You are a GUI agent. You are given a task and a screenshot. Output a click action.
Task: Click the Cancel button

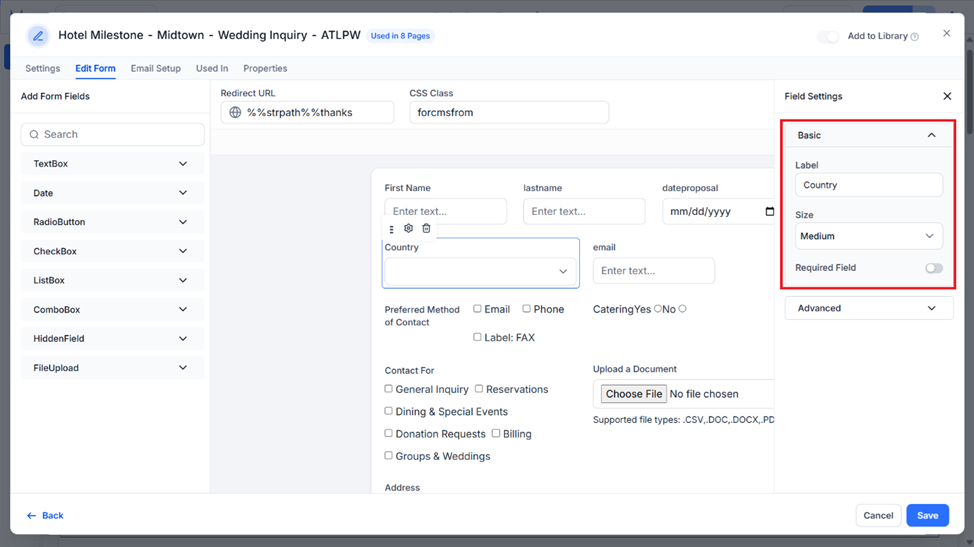coord(878,515)
